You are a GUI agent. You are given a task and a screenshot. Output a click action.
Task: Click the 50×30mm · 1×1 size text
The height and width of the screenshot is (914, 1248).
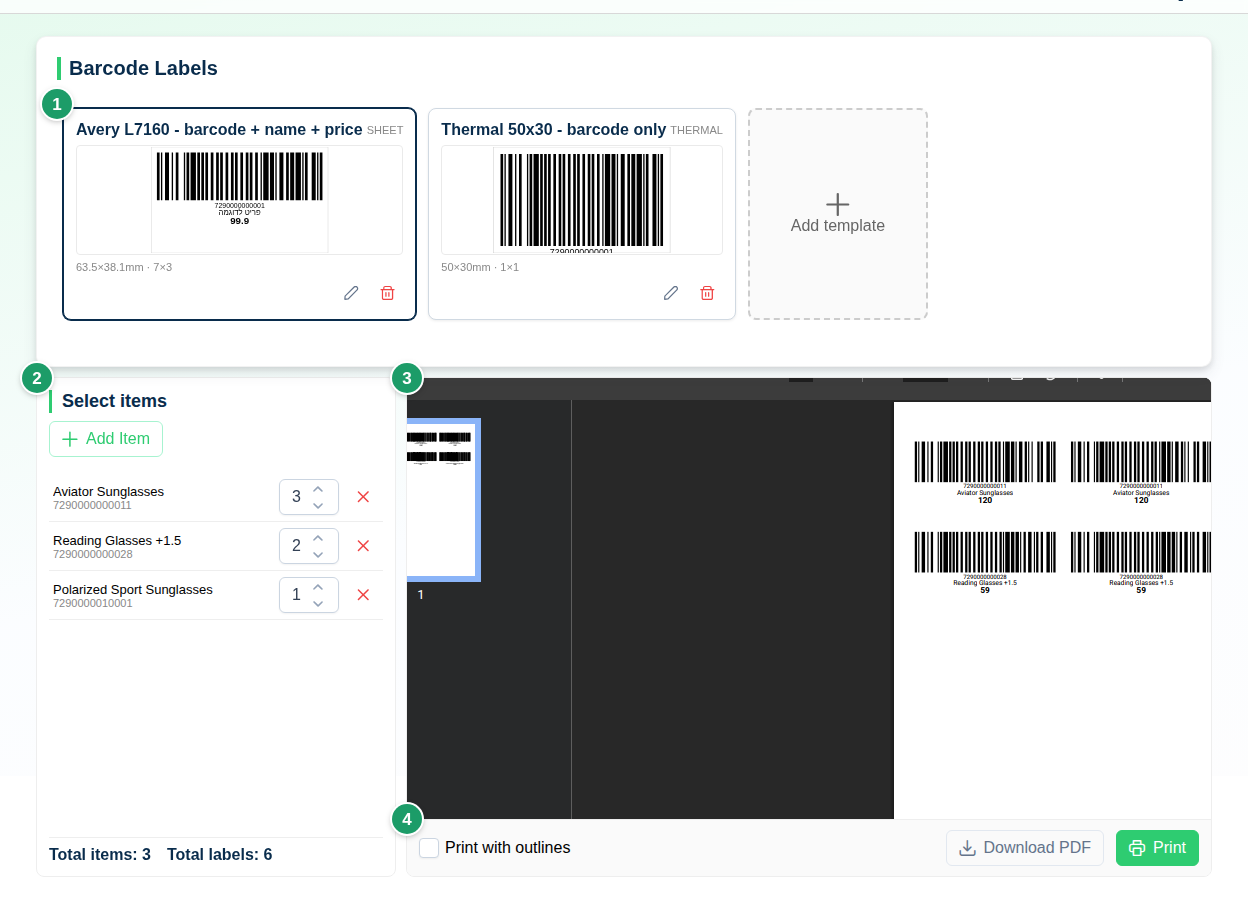(480, 267)
